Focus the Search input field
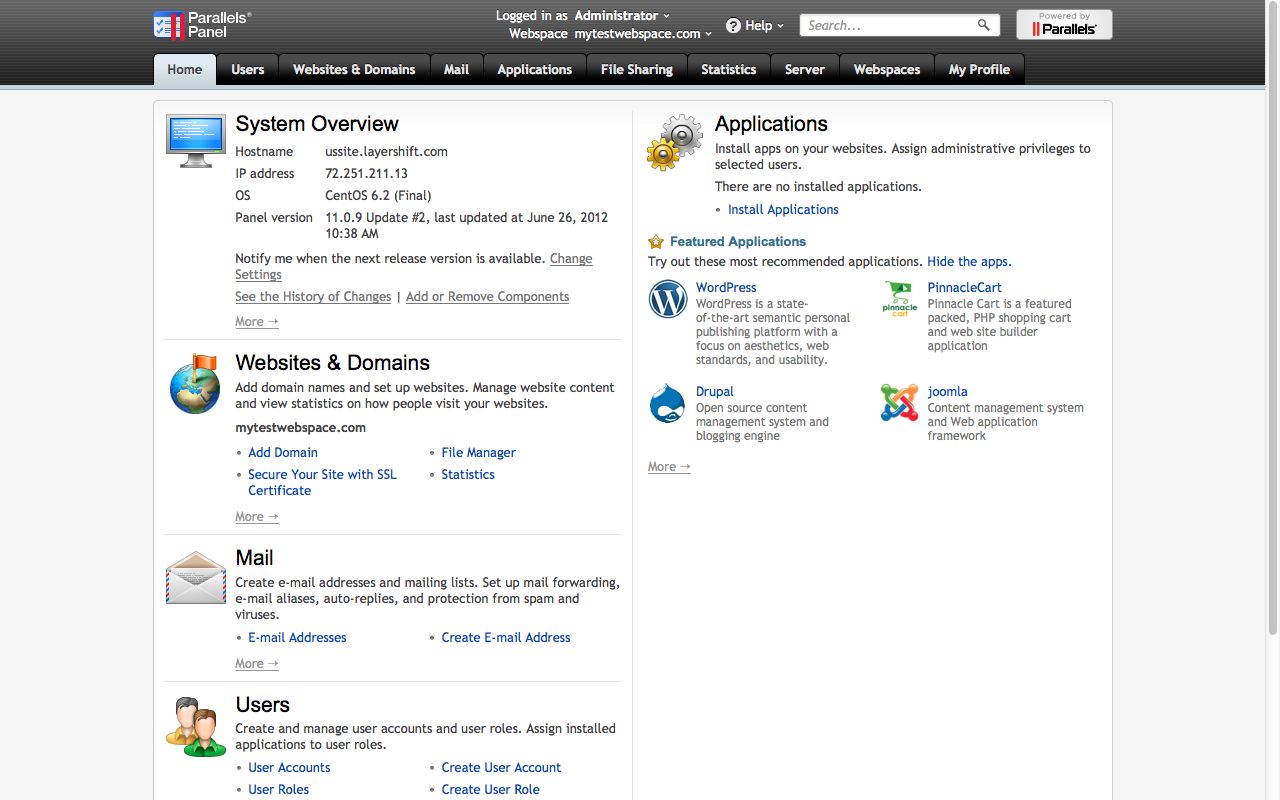The image size is (1280, 800). click(x=887, y=25)
